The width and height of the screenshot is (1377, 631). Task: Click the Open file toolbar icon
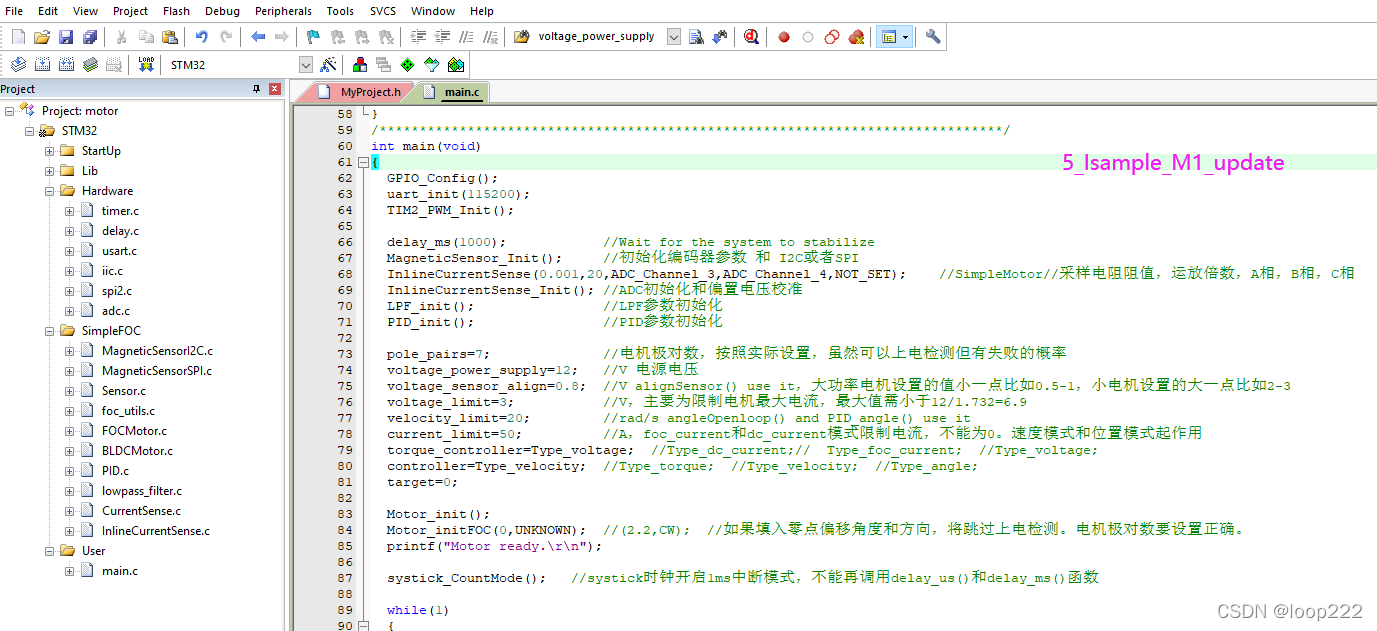coord(42,37)
